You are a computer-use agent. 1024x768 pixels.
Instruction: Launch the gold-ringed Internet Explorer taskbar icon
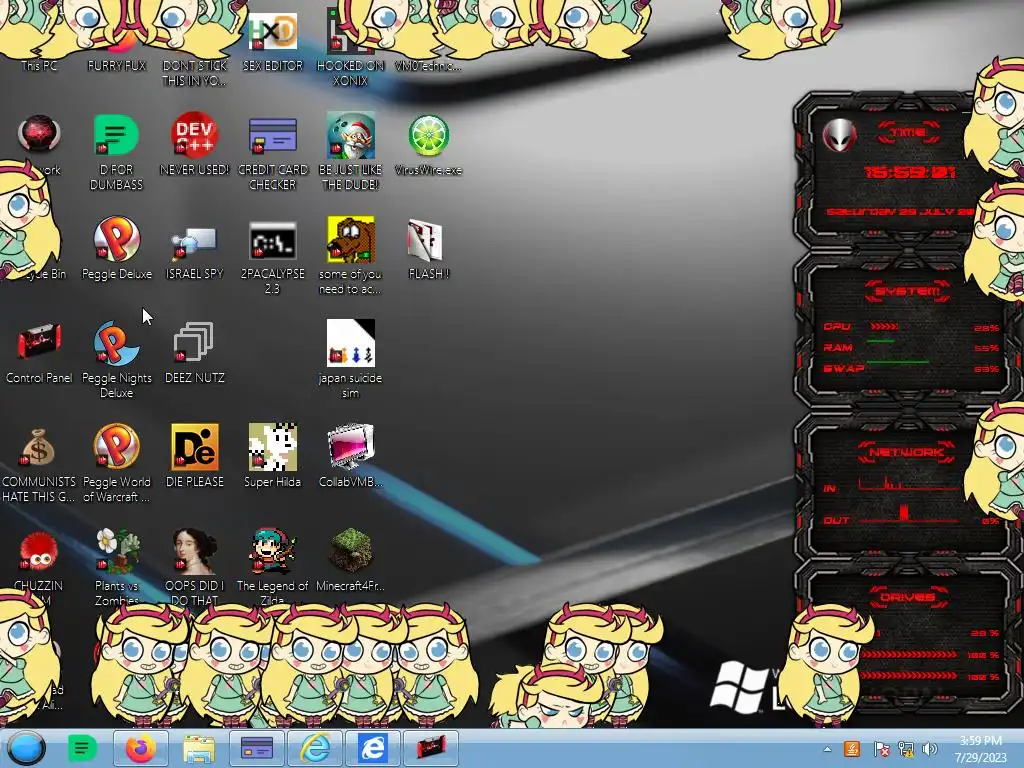coord(315,748)
